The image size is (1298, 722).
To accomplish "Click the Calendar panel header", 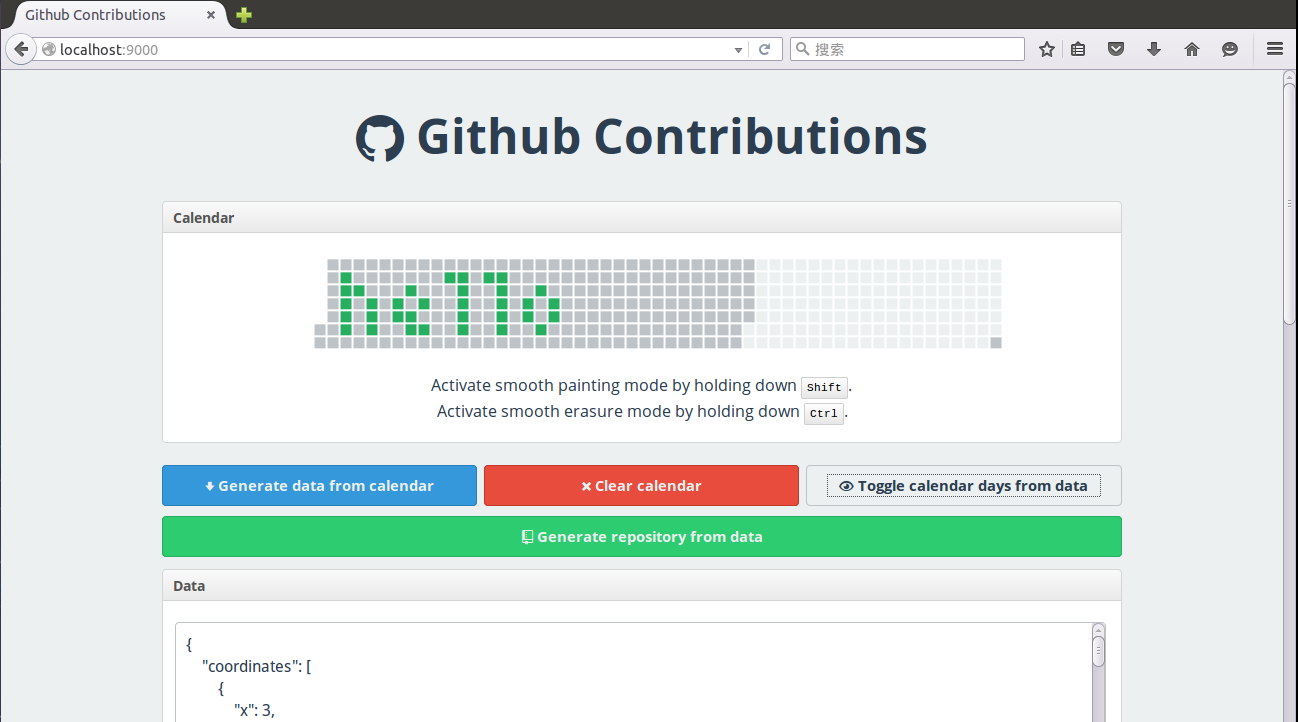I will [642, 217].
